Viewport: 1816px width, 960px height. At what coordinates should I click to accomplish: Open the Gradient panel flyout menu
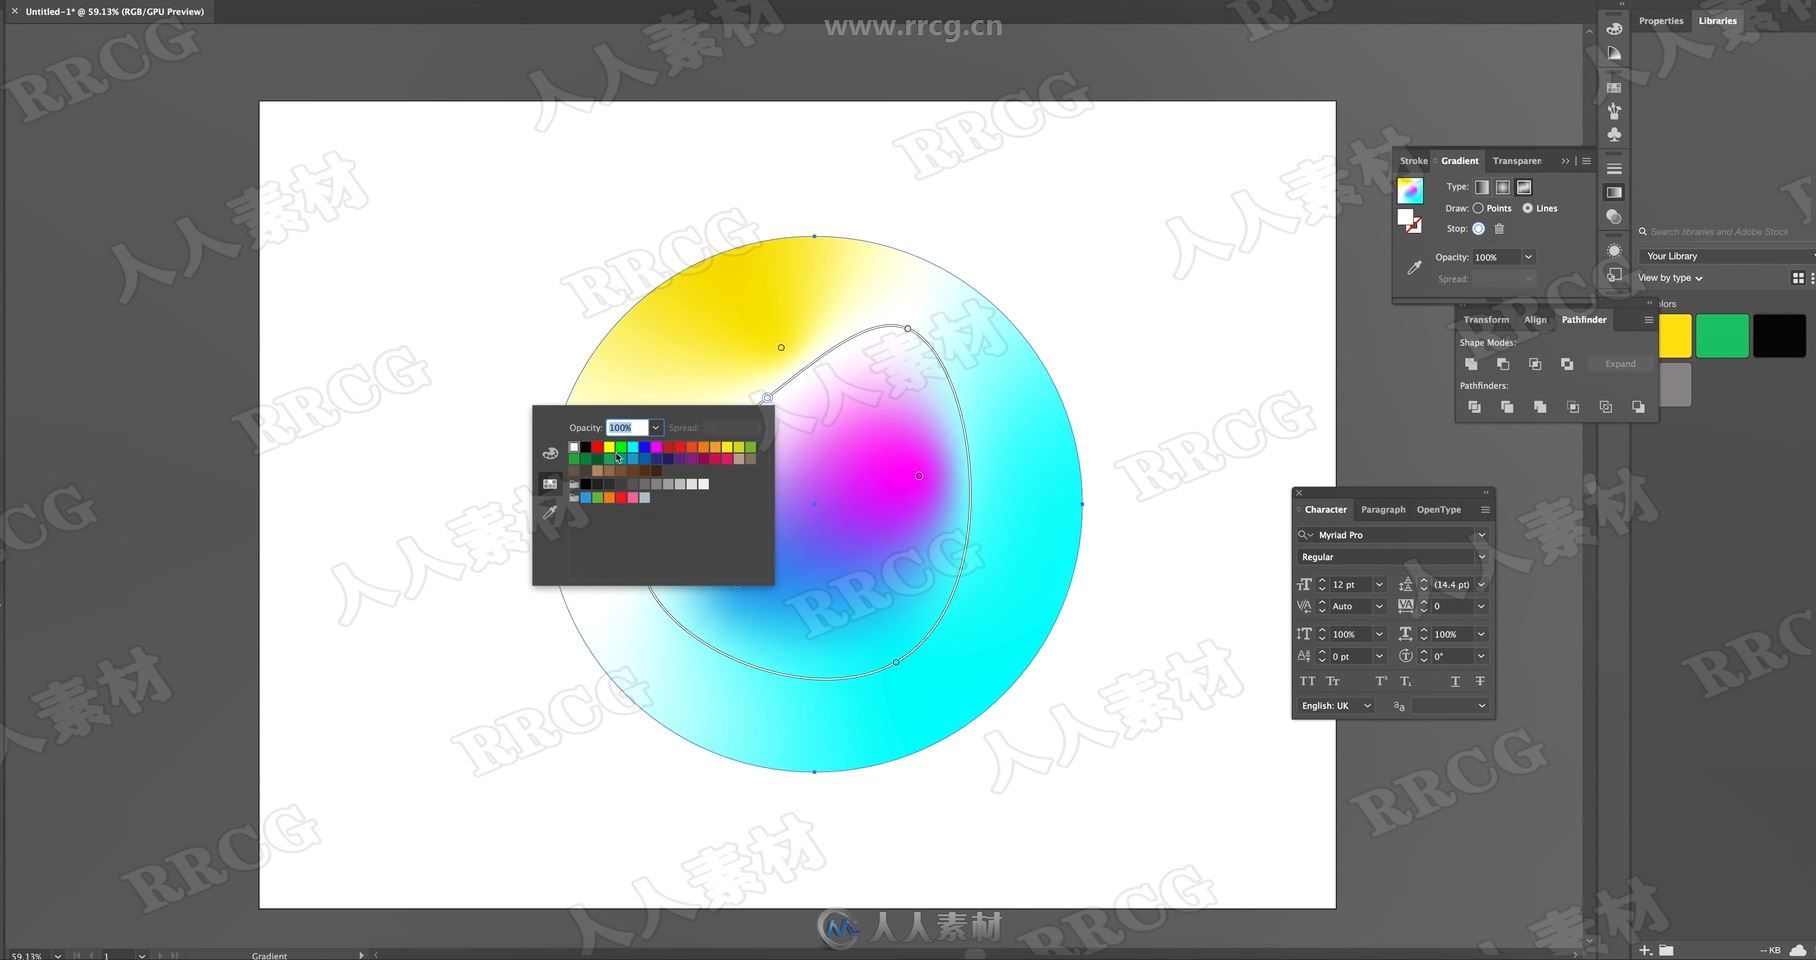[1586, 161]
